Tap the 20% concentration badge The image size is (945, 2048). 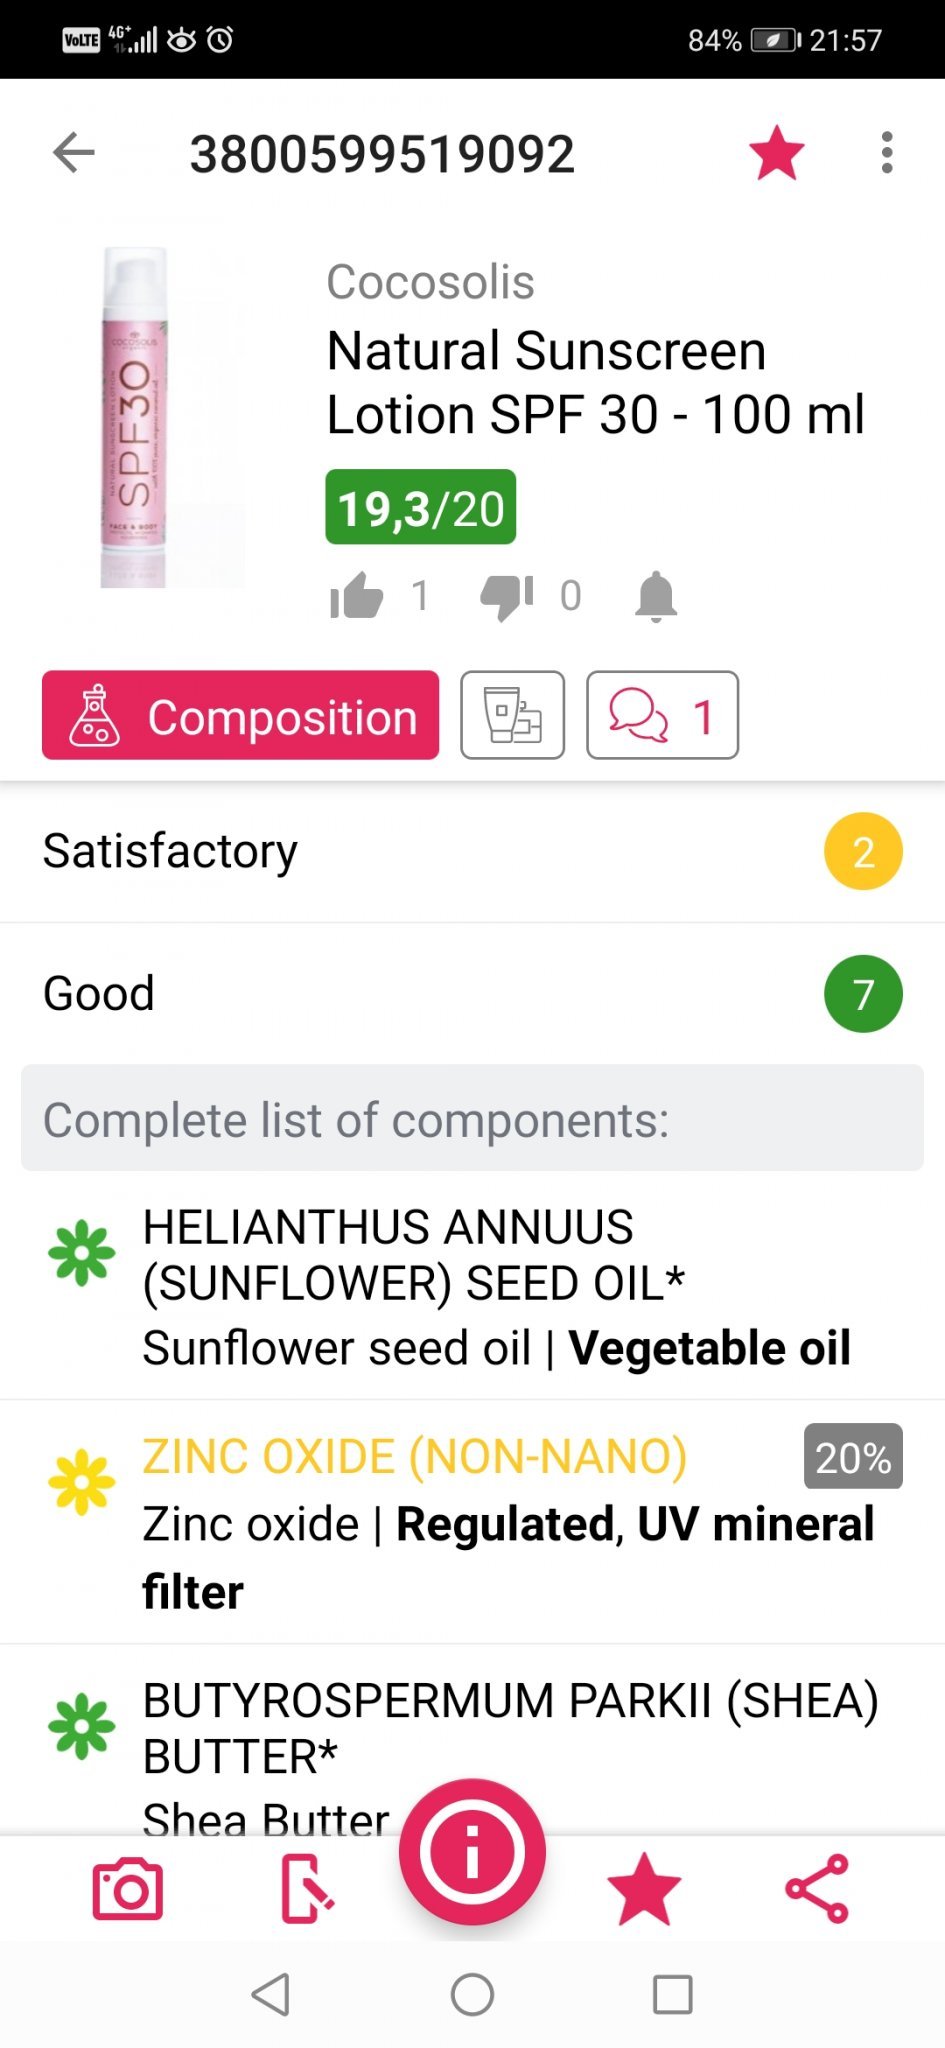(x=852, y=1457)
